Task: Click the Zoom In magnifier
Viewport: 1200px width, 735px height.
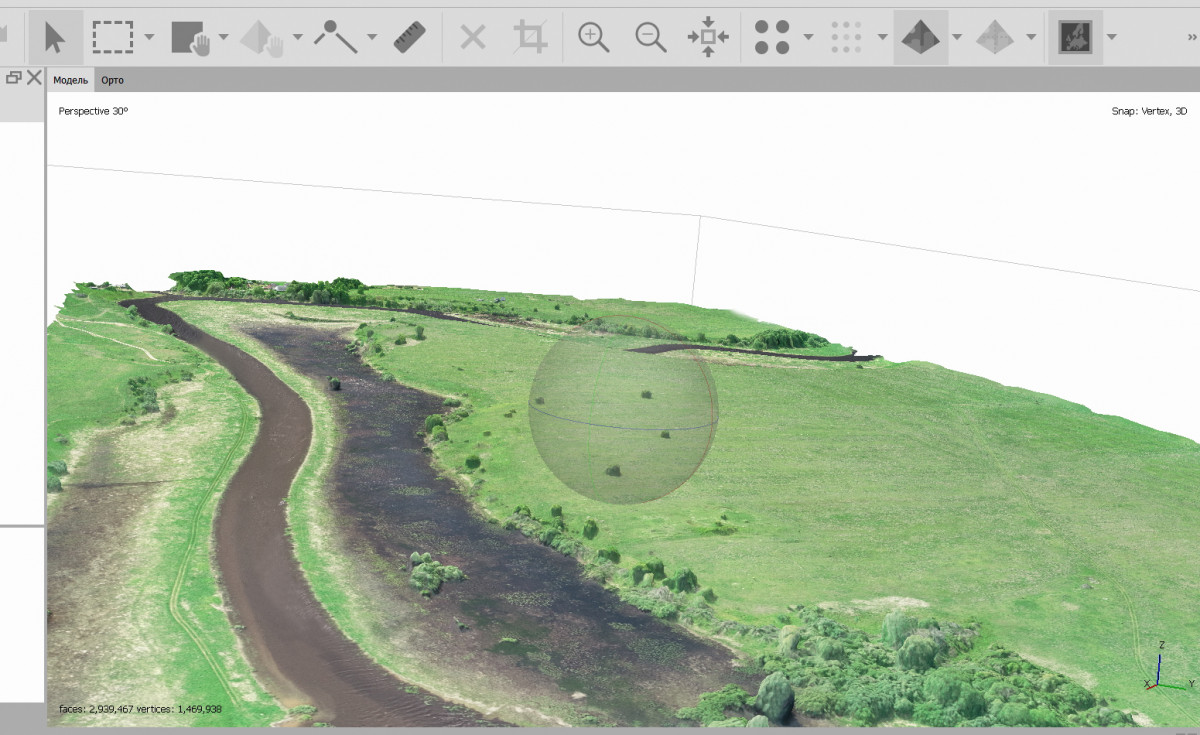Action: [x=594, y=37]
